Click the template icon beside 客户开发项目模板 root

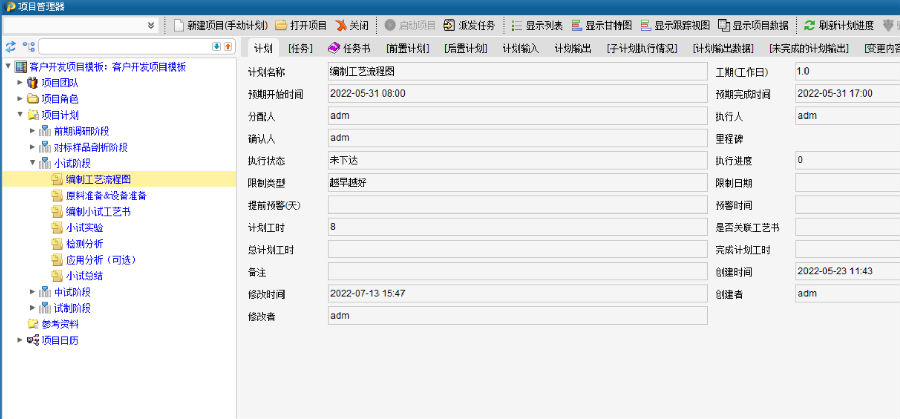tap(21, 67)
